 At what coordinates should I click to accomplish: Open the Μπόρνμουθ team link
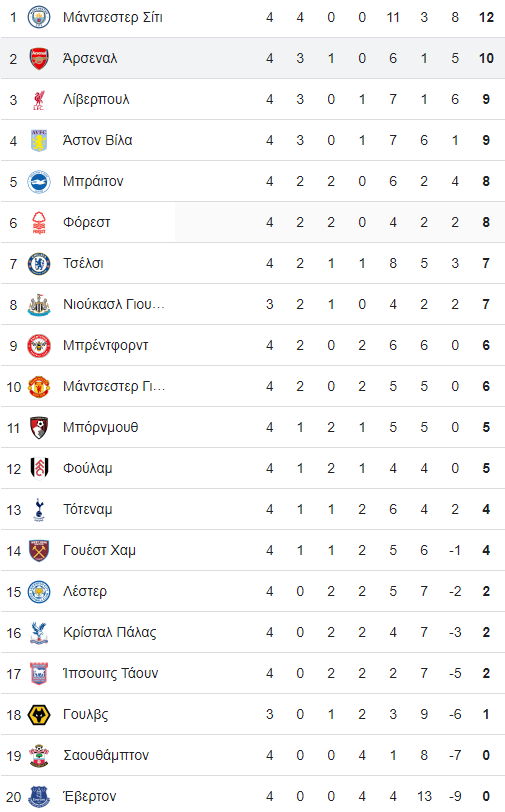coord(100,427)
